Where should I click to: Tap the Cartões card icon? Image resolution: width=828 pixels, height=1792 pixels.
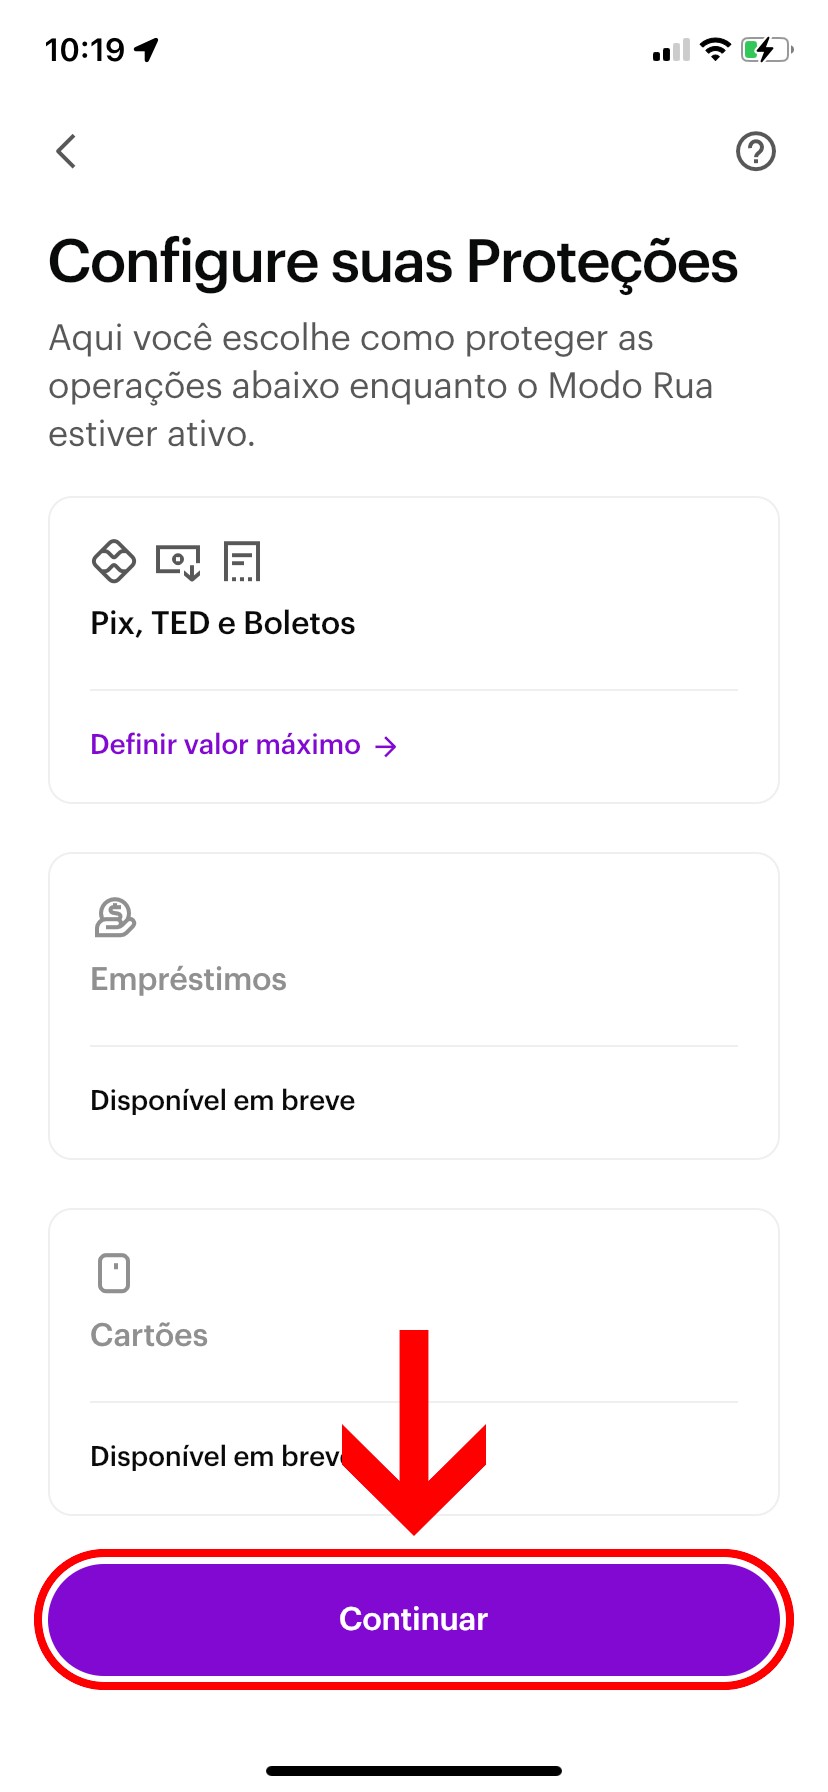pos(114,1273)
